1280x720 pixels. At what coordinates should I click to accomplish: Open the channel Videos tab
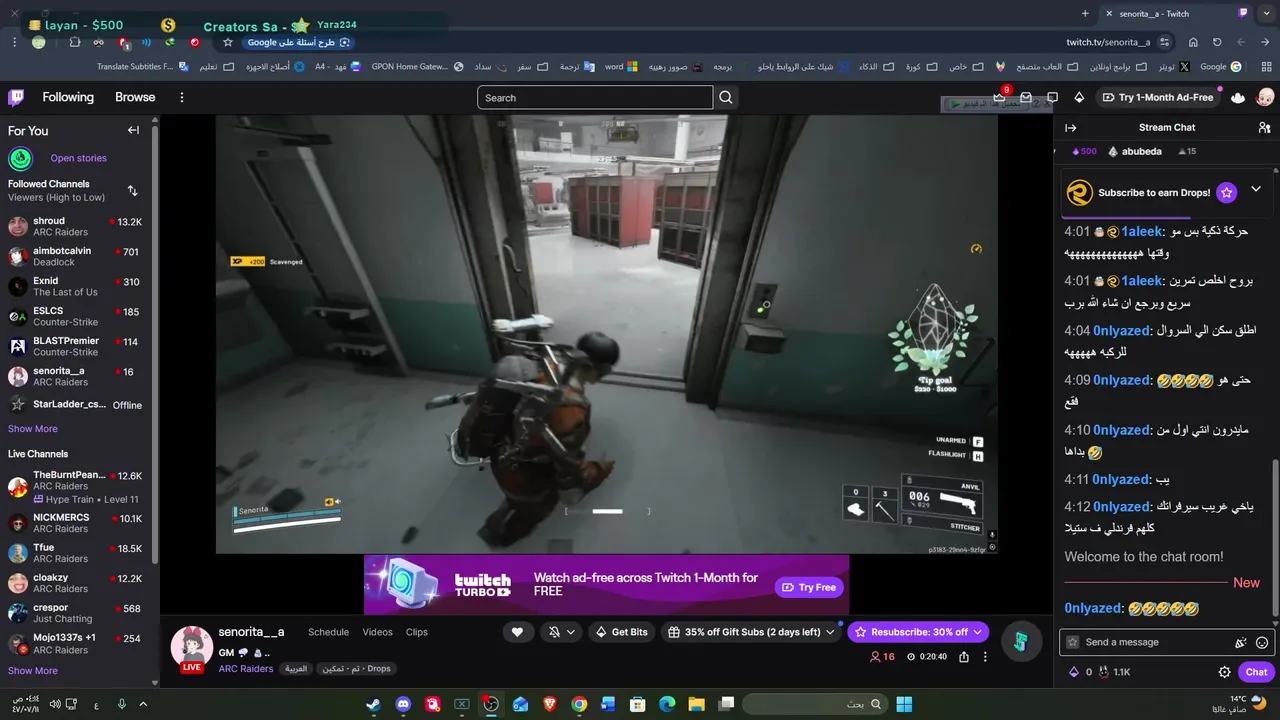(x=377, y=632)
